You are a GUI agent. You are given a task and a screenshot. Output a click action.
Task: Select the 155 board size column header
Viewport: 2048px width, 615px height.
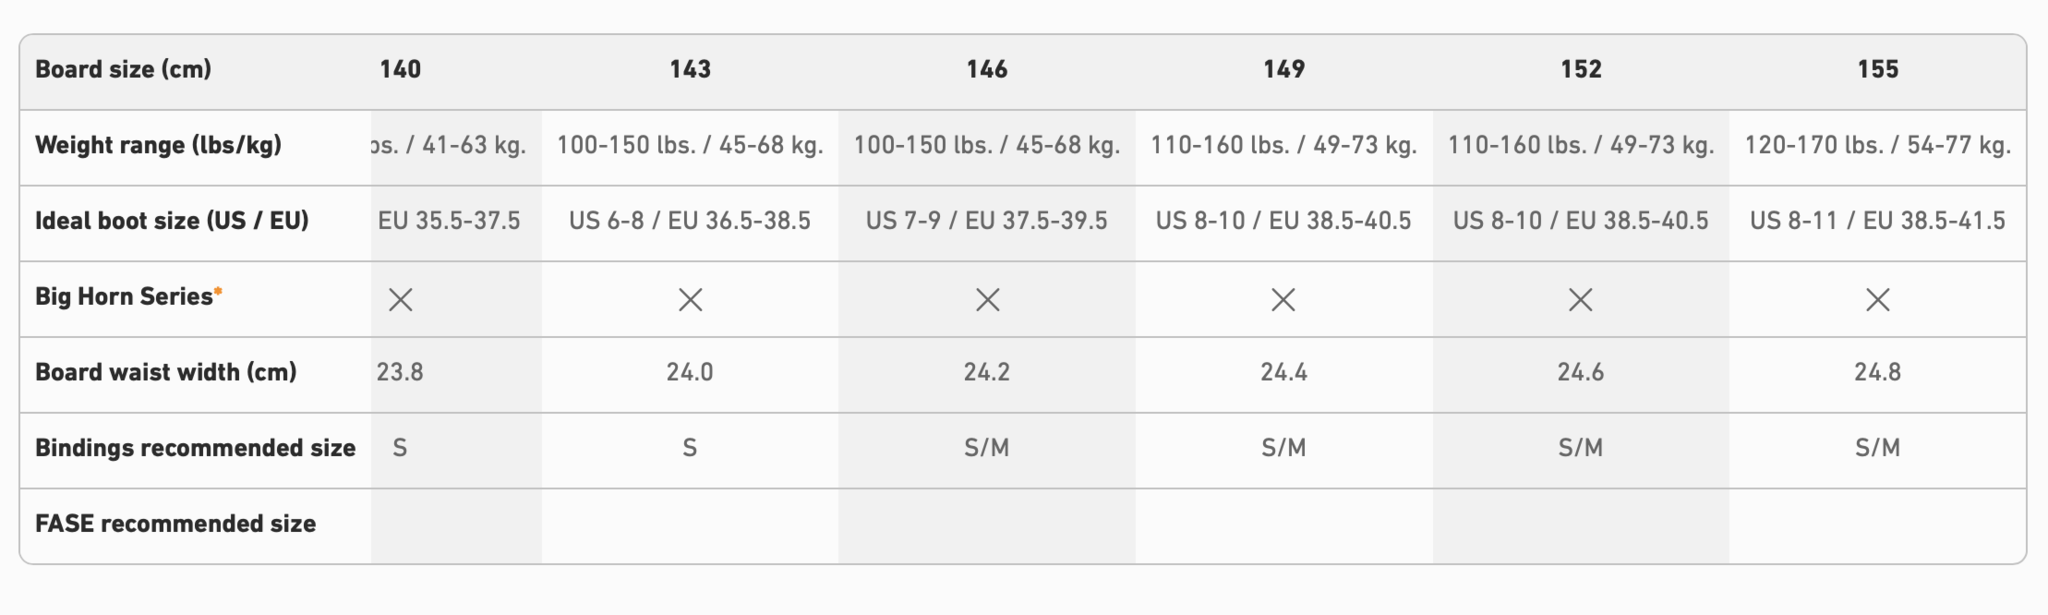[x=1877, y=69]
